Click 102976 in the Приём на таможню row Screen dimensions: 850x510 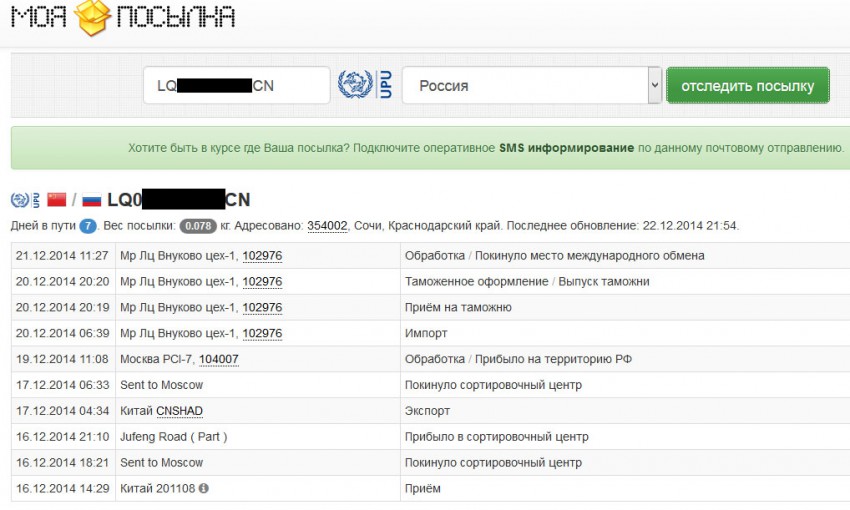click(262, 307)
